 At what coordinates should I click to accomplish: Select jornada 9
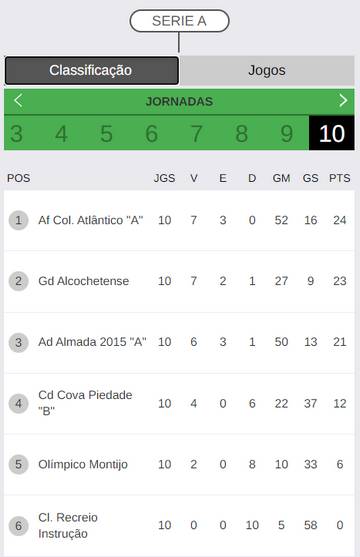click(x=287, y=134)
